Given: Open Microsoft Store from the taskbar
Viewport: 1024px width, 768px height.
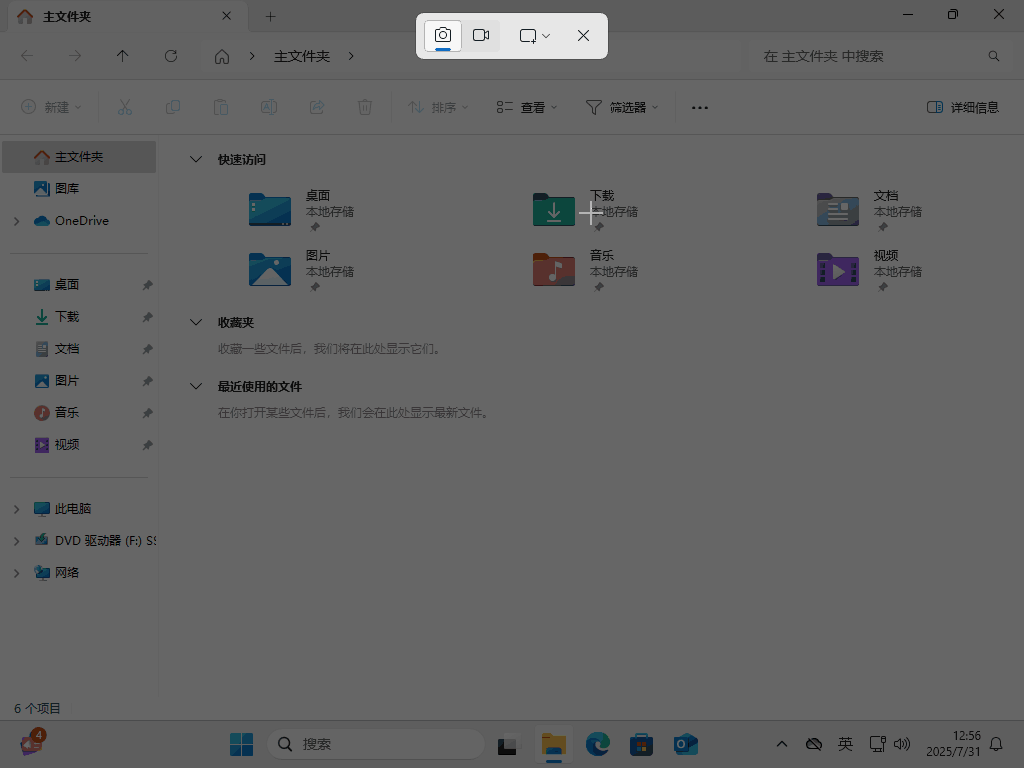Looking at the screenshot, I should tap(641, 744).
